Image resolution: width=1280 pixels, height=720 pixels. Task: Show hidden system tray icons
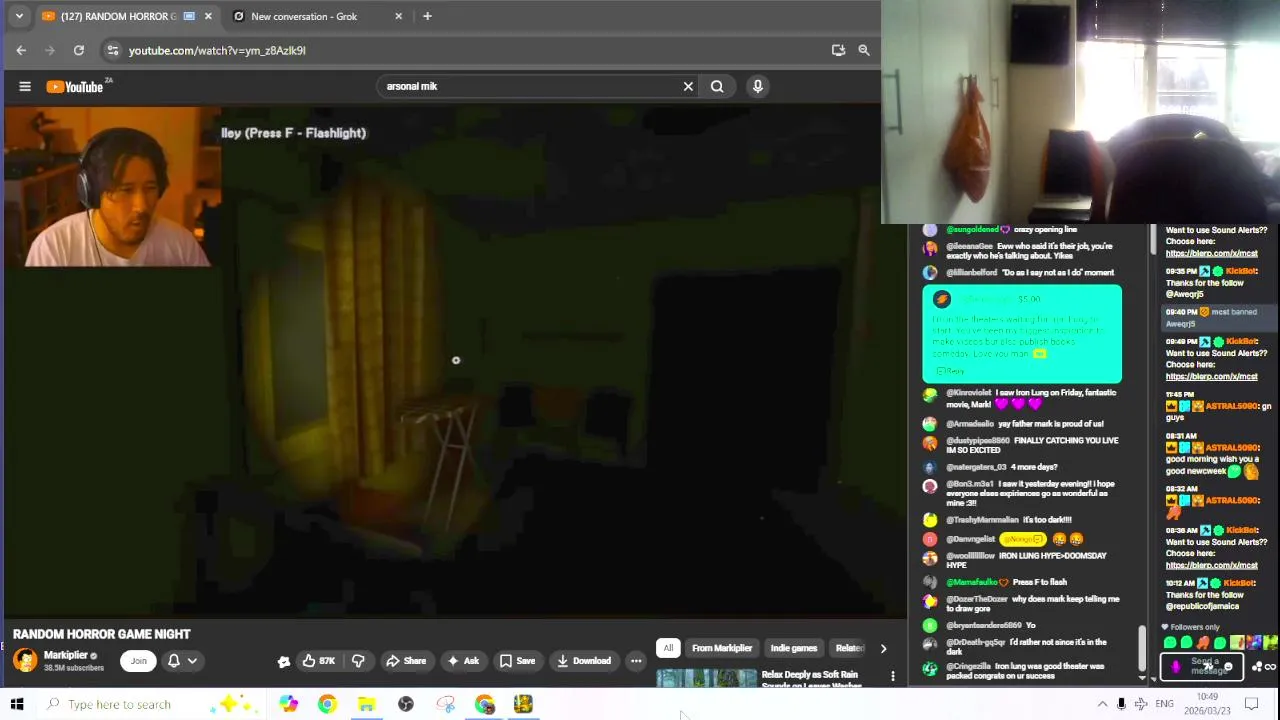tap(1102, 704)
